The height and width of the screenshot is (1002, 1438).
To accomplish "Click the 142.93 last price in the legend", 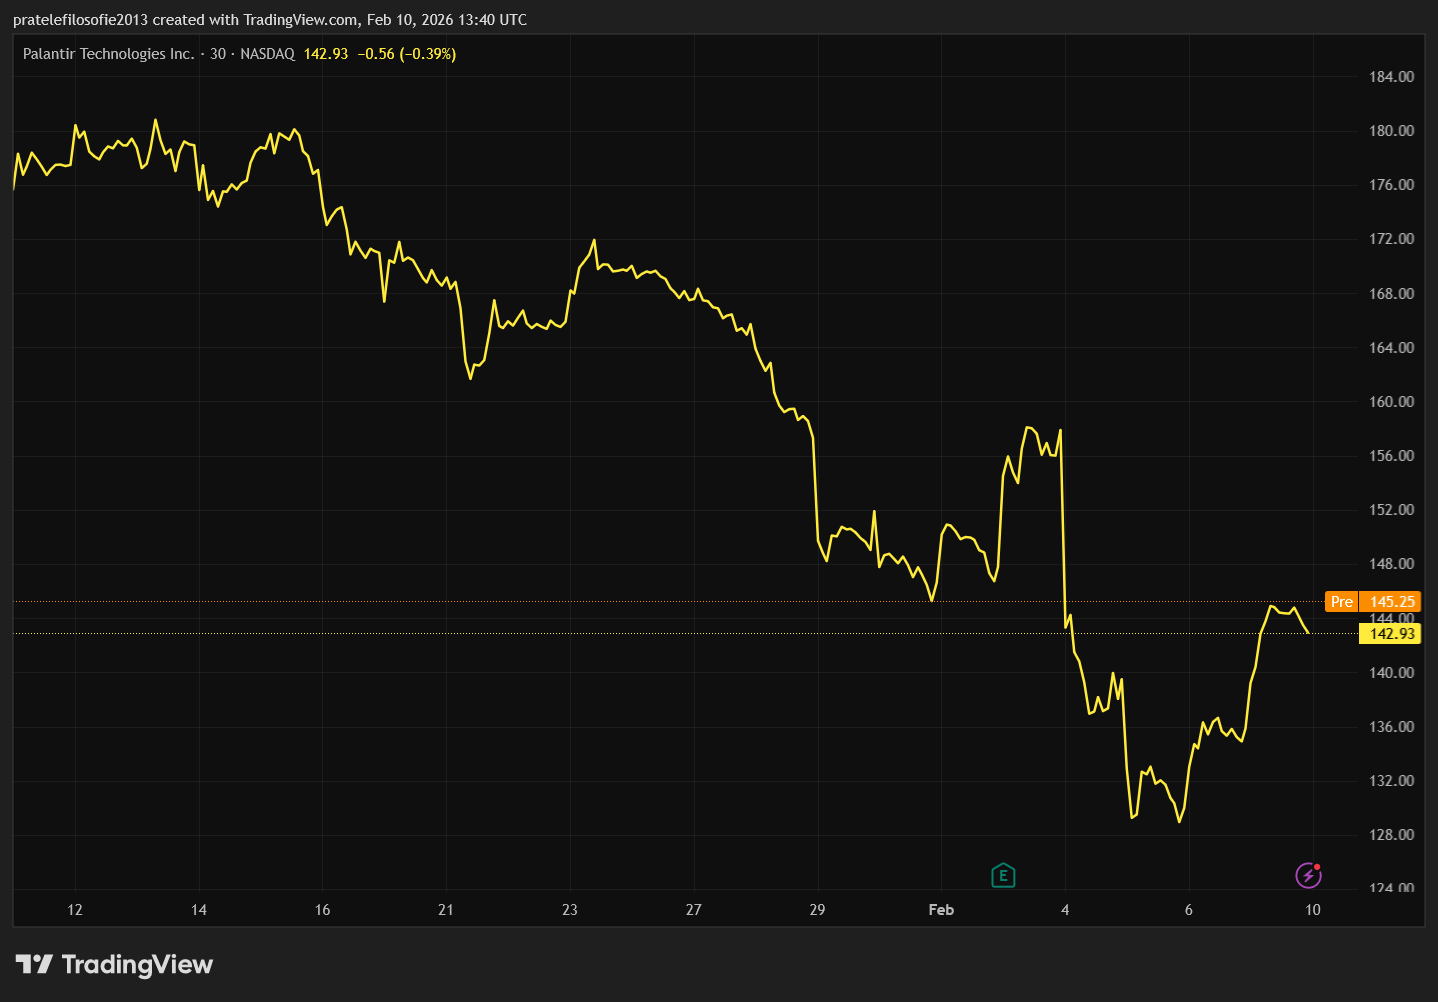I will [326, 54].
